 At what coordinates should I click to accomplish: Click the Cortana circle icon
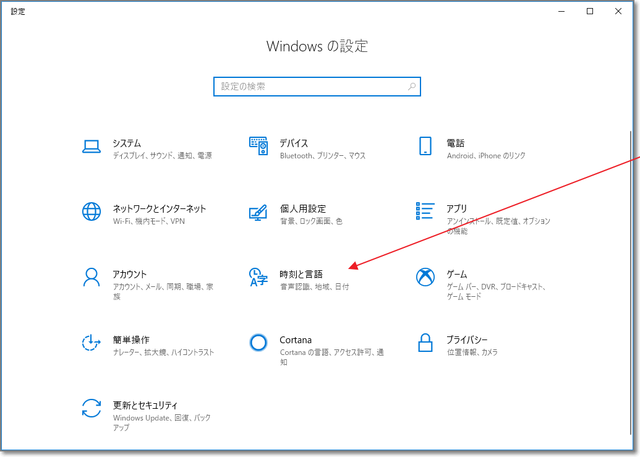coord(258,343)
